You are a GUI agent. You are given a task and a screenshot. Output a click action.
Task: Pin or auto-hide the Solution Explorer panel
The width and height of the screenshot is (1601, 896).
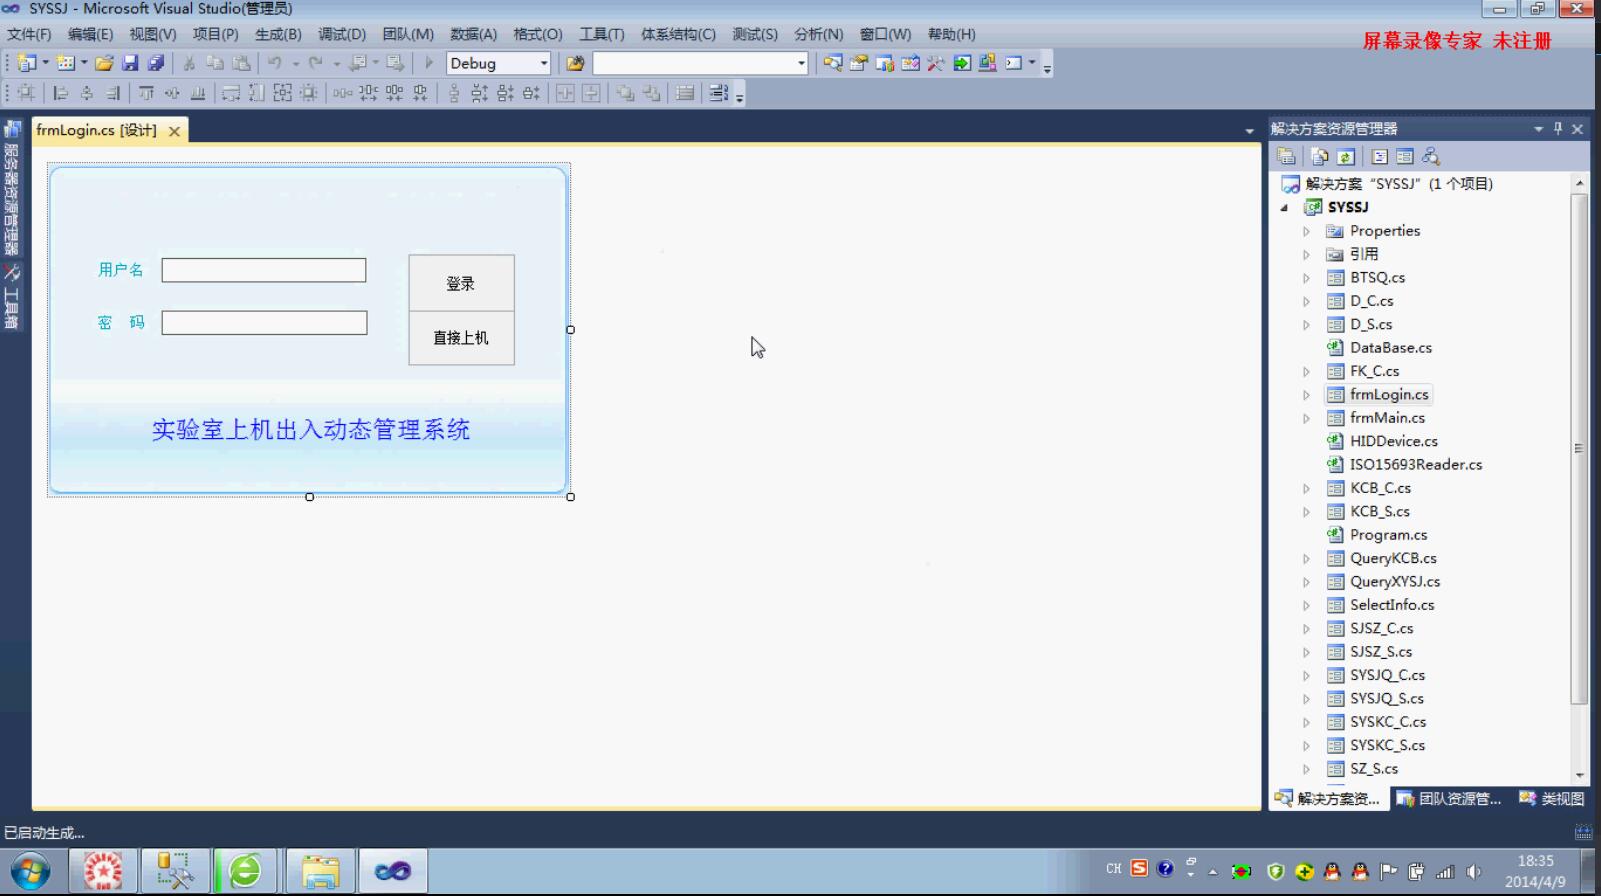click(1558, 129)
